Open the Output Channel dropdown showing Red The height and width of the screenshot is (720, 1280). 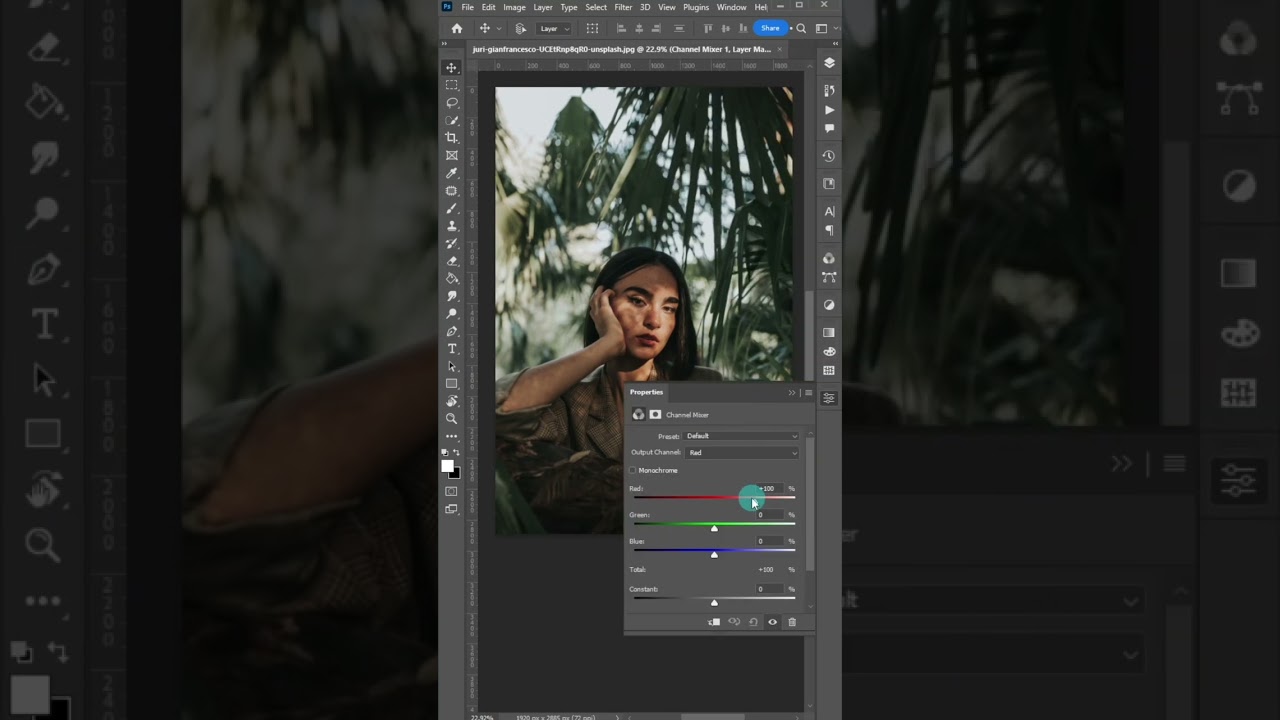click(742, 453)
